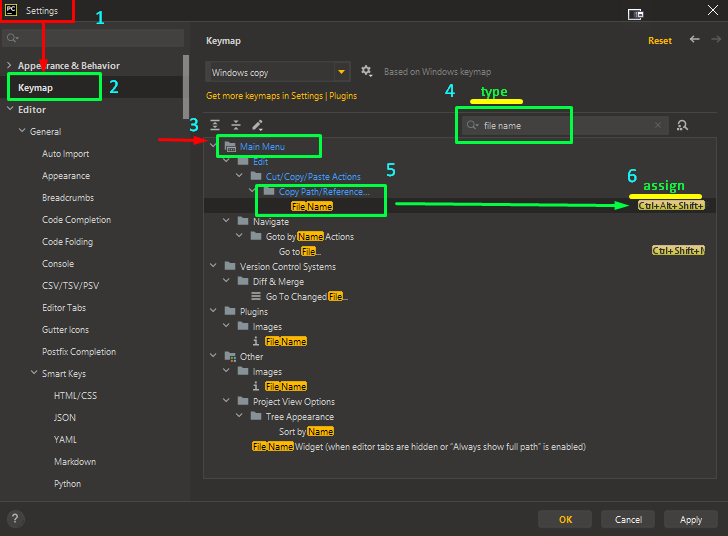The height and width of the screenshot is (536, 728).
Task: Click the magnifier icon in keymap search field
Action: (472, 125)
